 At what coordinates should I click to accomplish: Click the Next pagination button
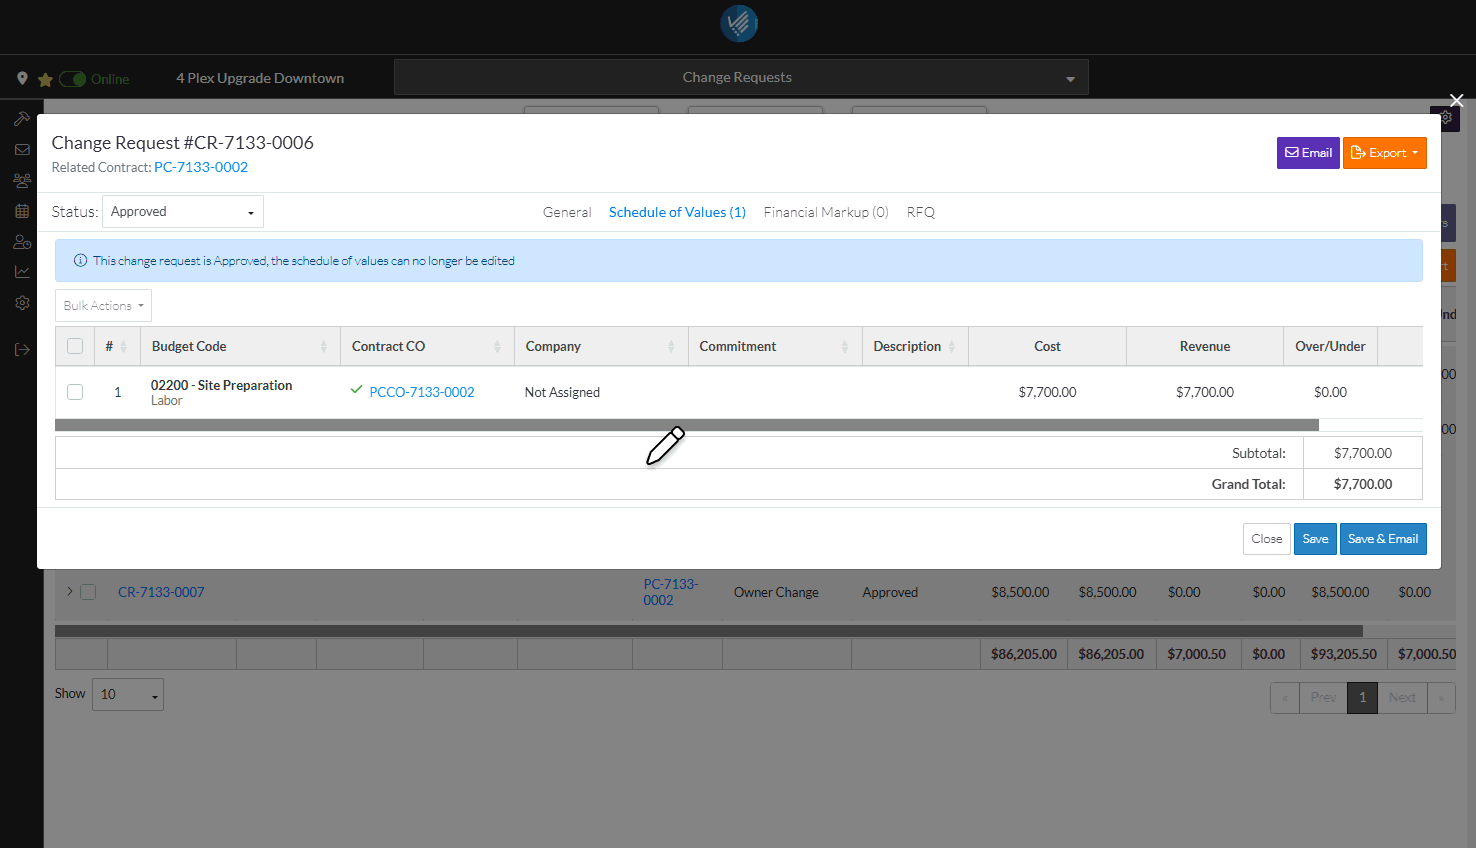pyautogui.click(x=1402, y=698)
